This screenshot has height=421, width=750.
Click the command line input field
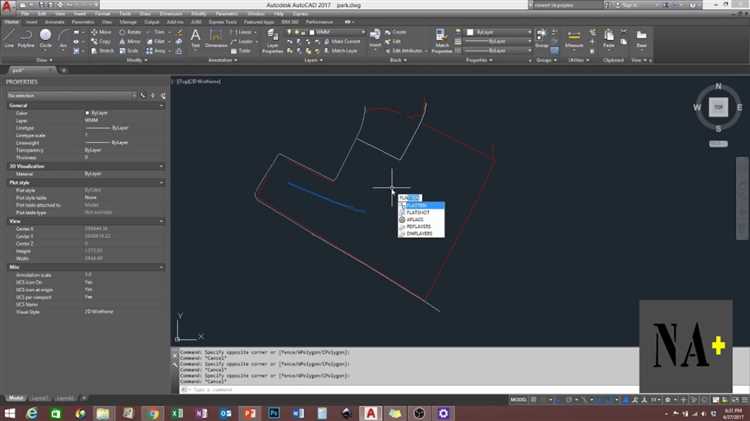pos(409,390)
